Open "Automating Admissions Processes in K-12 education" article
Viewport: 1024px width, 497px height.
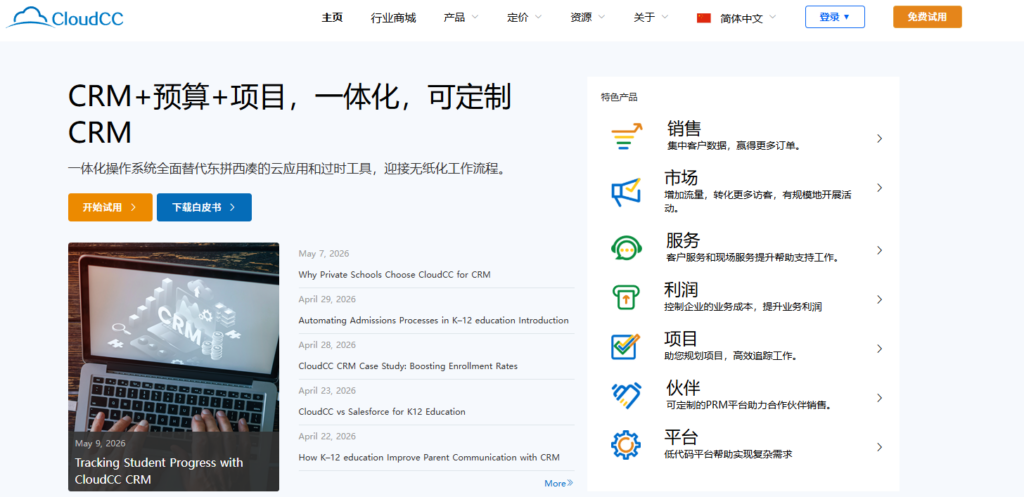click(434, 320)
